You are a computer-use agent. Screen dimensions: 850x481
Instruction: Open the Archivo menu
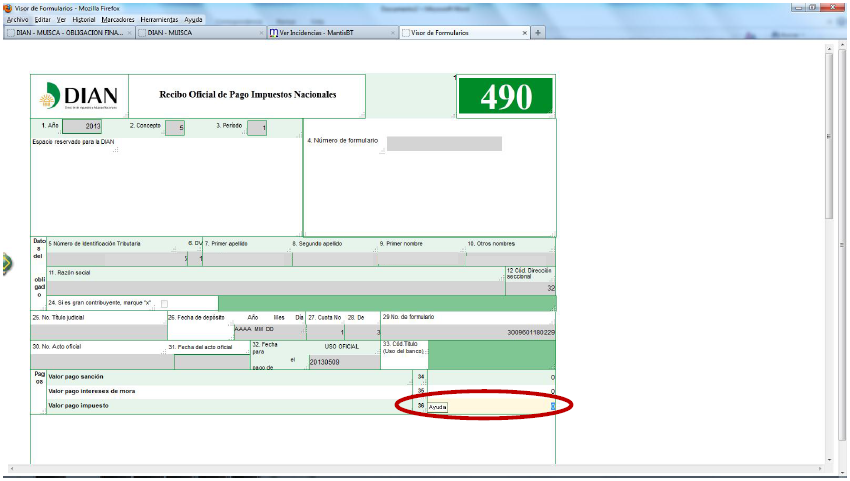coord(17,20)
